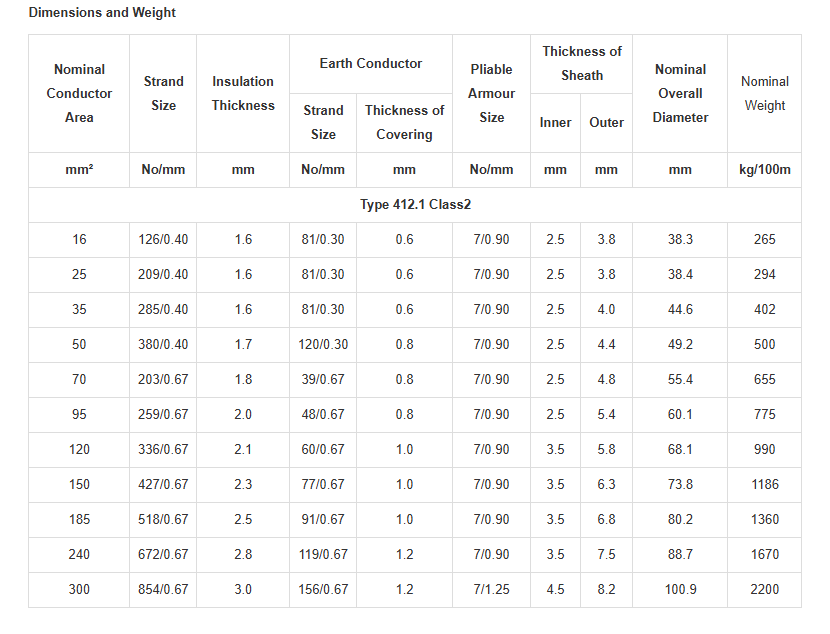The image size is (830, 634).
Task: Click strand size cell '380/0.40'
Action: (163, 345)
